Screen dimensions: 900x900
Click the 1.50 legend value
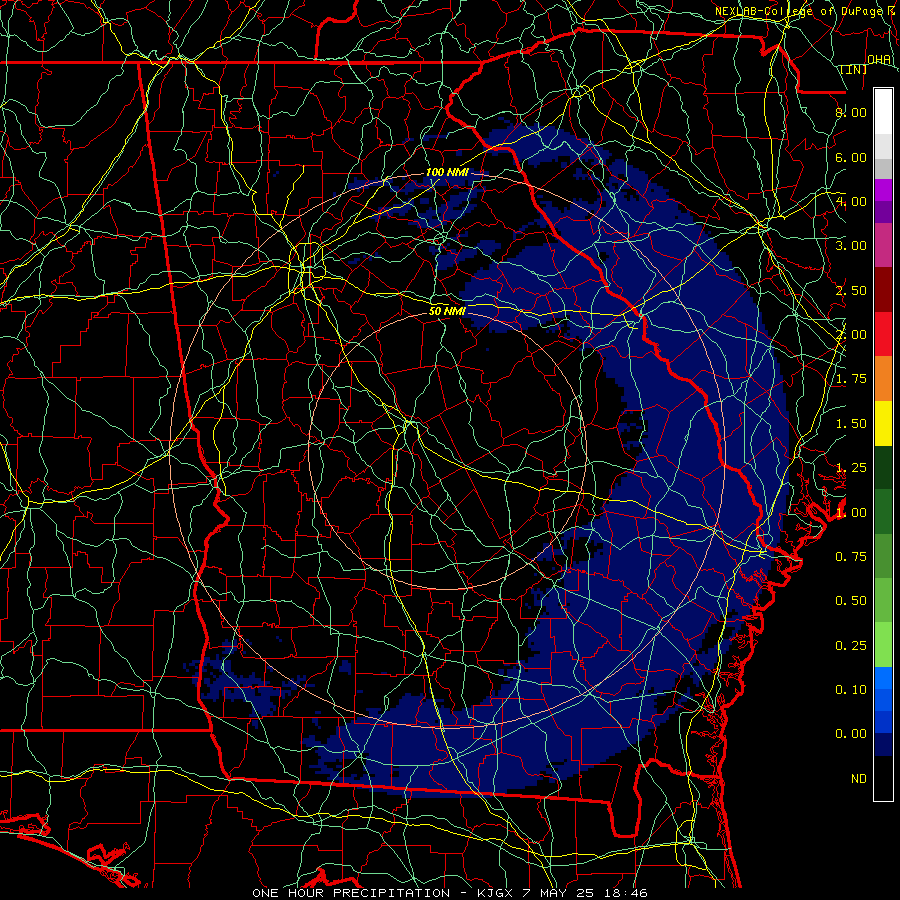(851, 424)
